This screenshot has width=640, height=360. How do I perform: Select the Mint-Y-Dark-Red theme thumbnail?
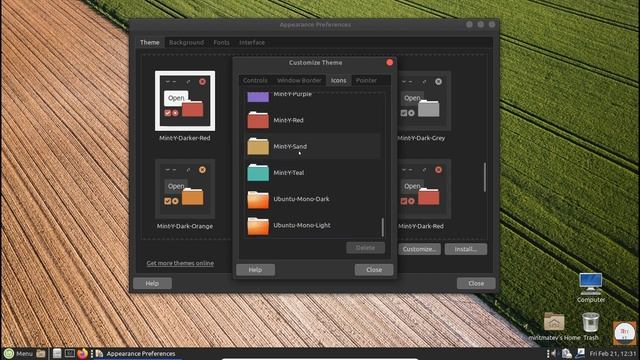423,189
